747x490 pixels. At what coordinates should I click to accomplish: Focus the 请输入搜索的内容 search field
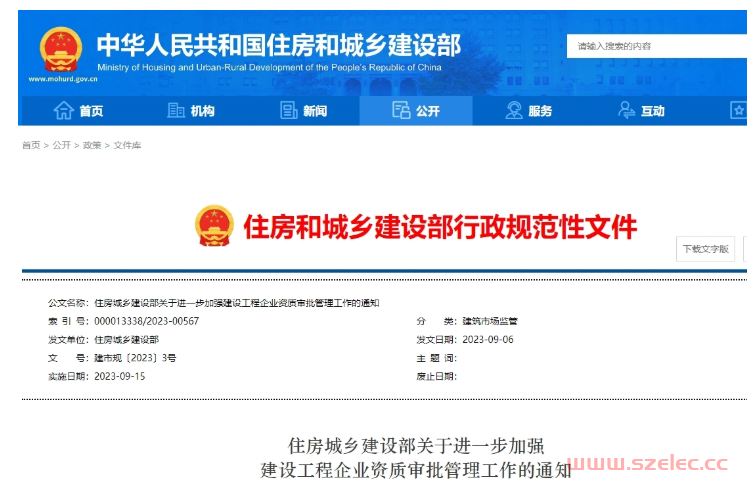(x=657, y=46)
